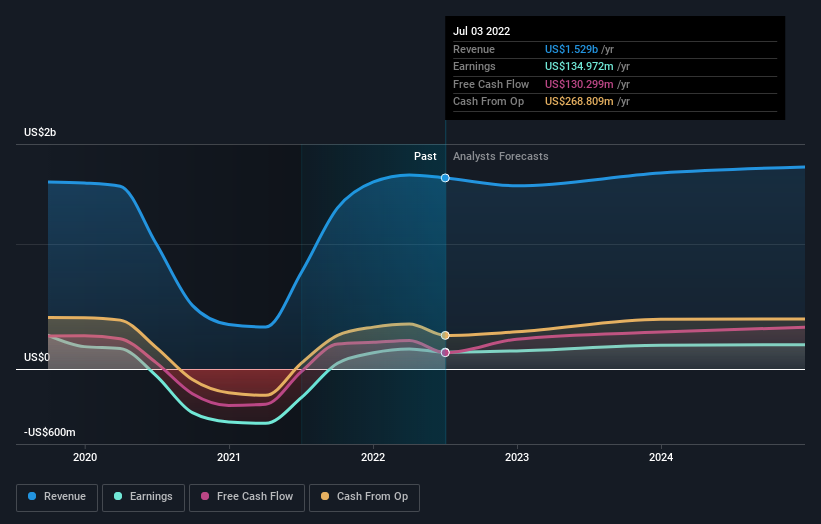The width and height of the screenshot is (821, 524).
Task: Click the US$2b y-axis label
Action: (40, 132)
